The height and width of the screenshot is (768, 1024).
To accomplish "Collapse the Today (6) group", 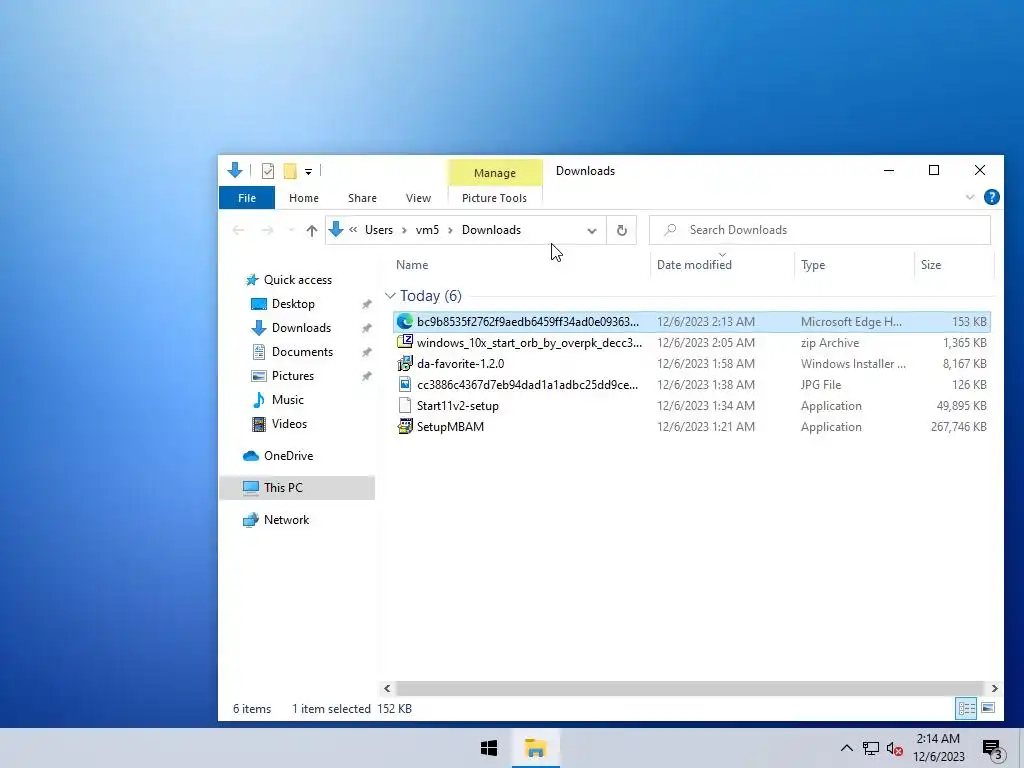I will (390, 296).
